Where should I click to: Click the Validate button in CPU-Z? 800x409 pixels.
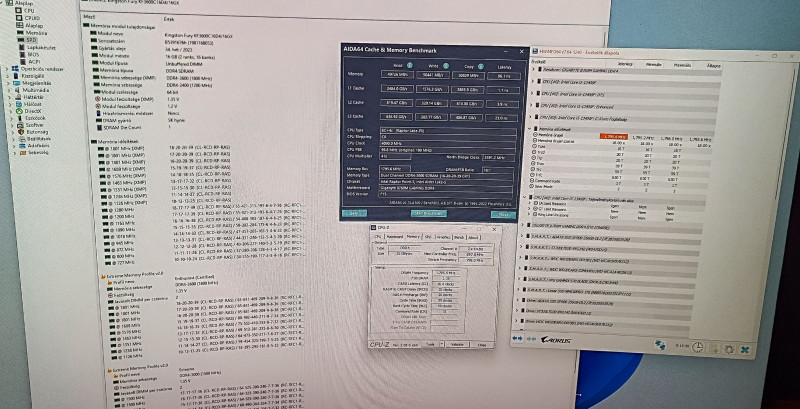[458, 344]
